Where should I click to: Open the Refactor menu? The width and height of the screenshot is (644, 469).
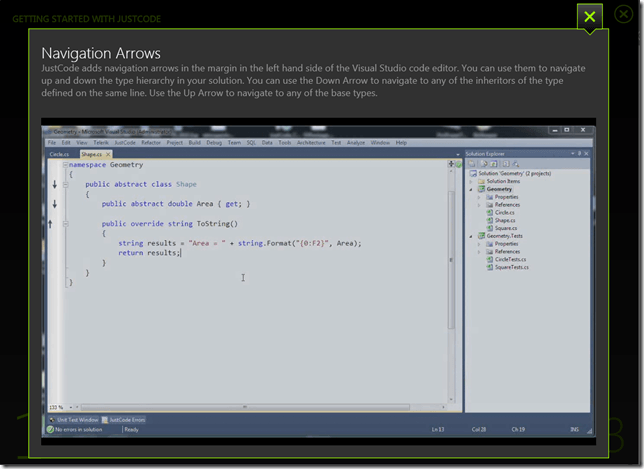(x=151, y=143)
